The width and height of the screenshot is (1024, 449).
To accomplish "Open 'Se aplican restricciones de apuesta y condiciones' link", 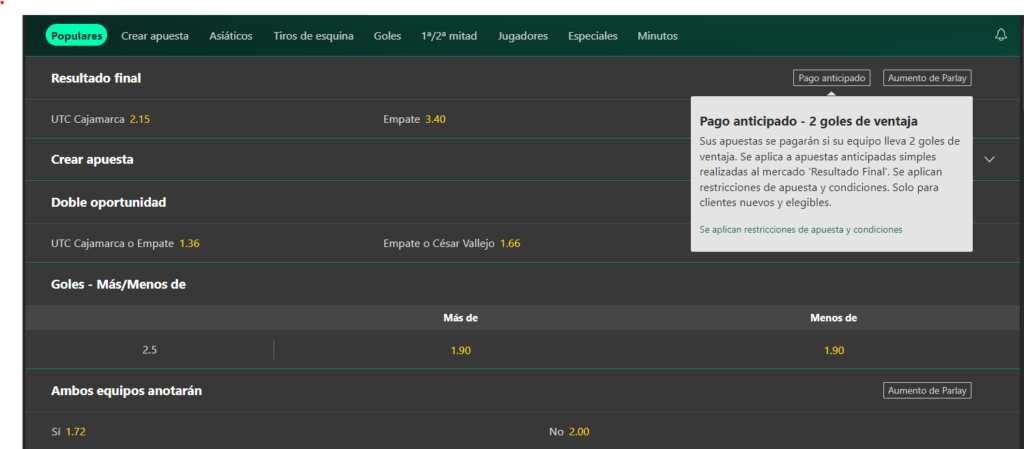I will pyautogui.click(x=801, y=230).
